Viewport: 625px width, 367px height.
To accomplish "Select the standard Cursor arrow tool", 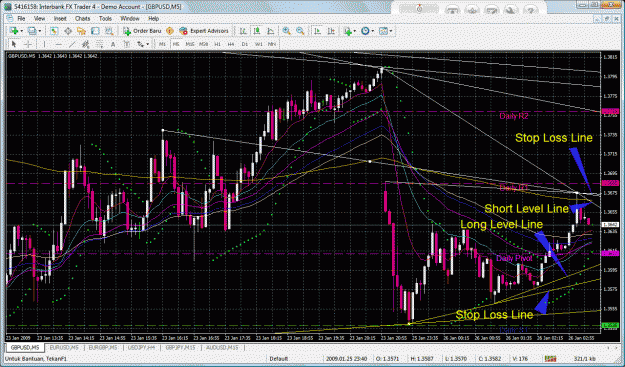I will tap(14, 44).
